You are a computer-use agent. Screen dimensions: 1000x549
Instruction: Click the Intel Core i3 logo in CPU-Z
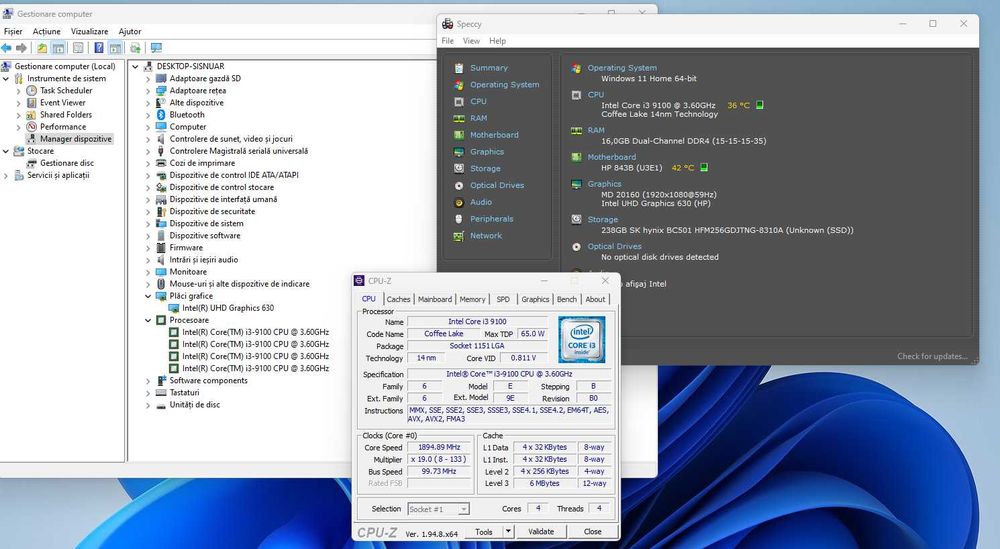(x=582, y=340)
